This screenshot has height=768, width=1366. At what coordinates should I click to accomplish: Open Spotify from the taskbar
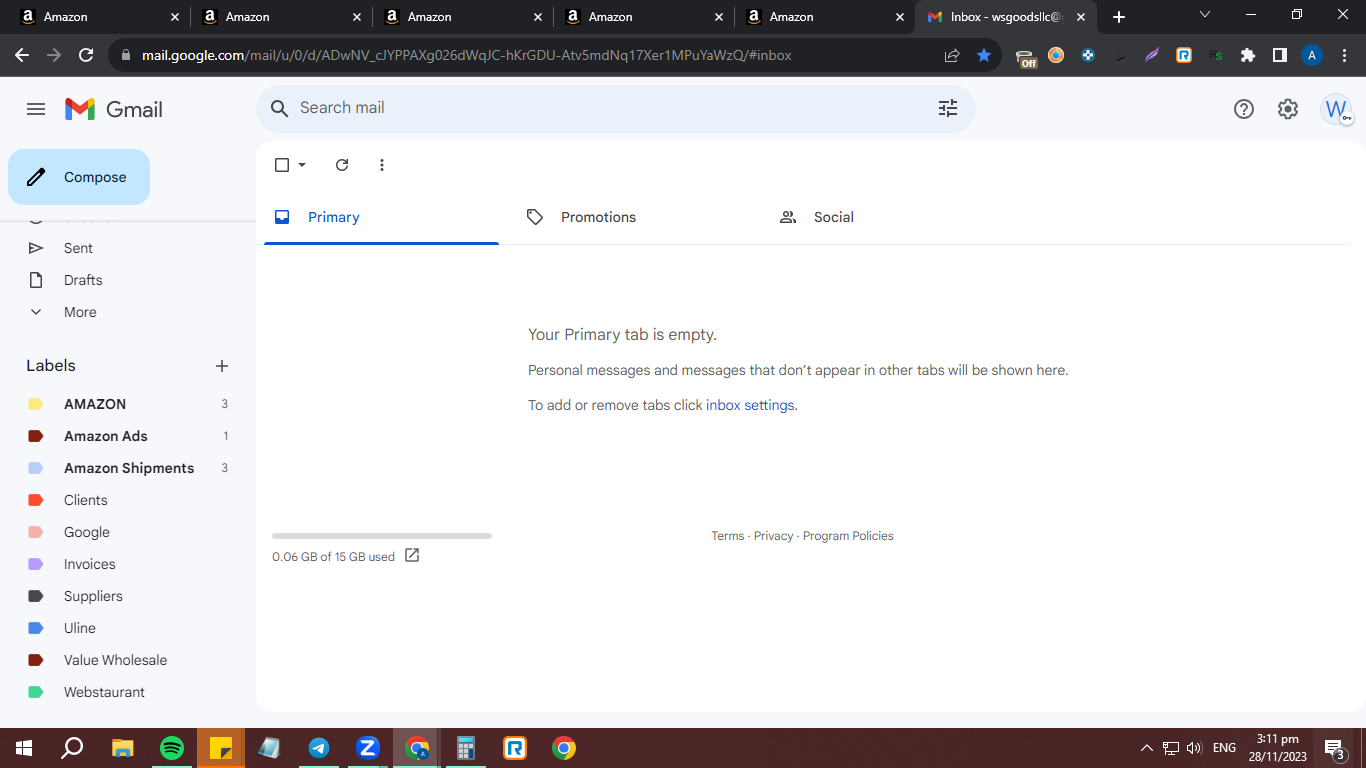click(x=172, y=747)
